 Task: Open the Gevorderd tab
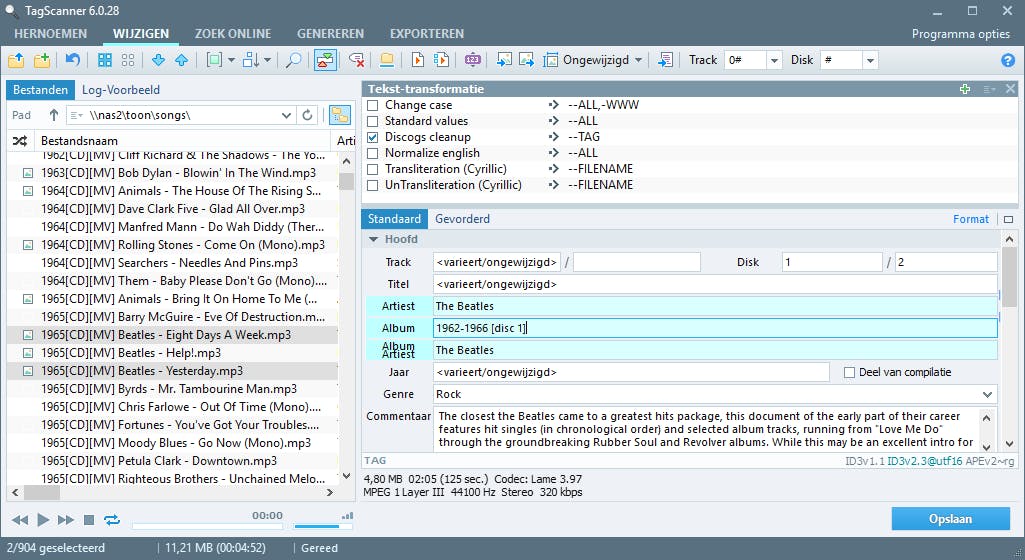[462, 219]
